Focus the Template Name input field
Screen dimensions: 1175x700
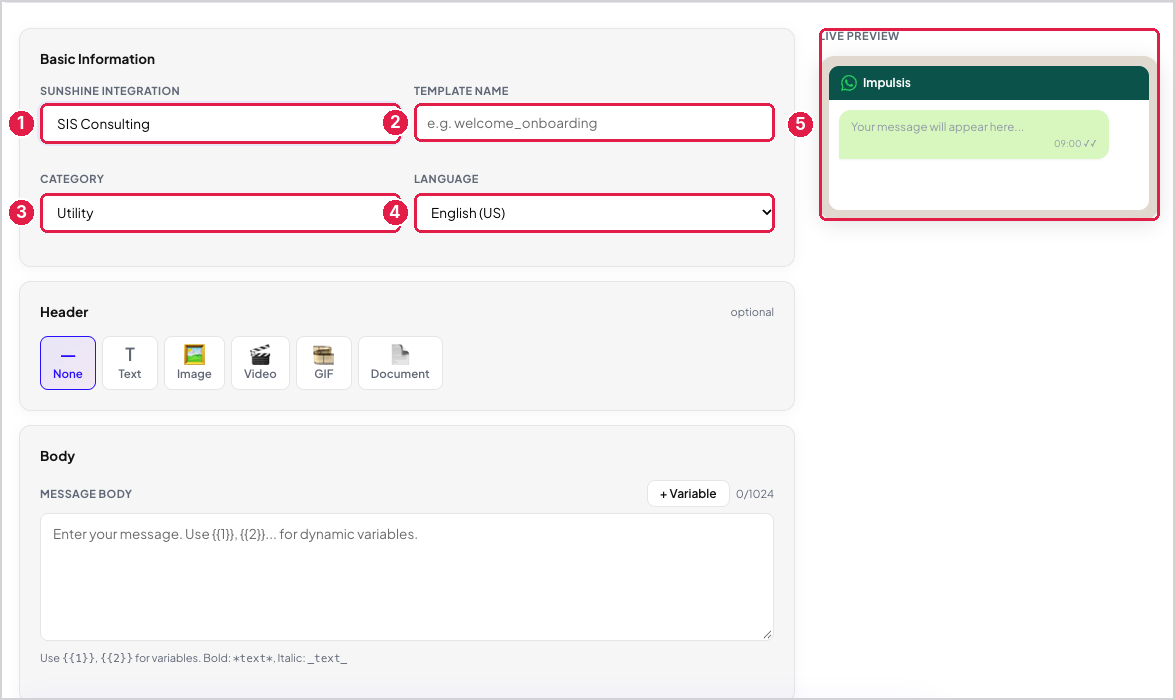coord(594,123)
